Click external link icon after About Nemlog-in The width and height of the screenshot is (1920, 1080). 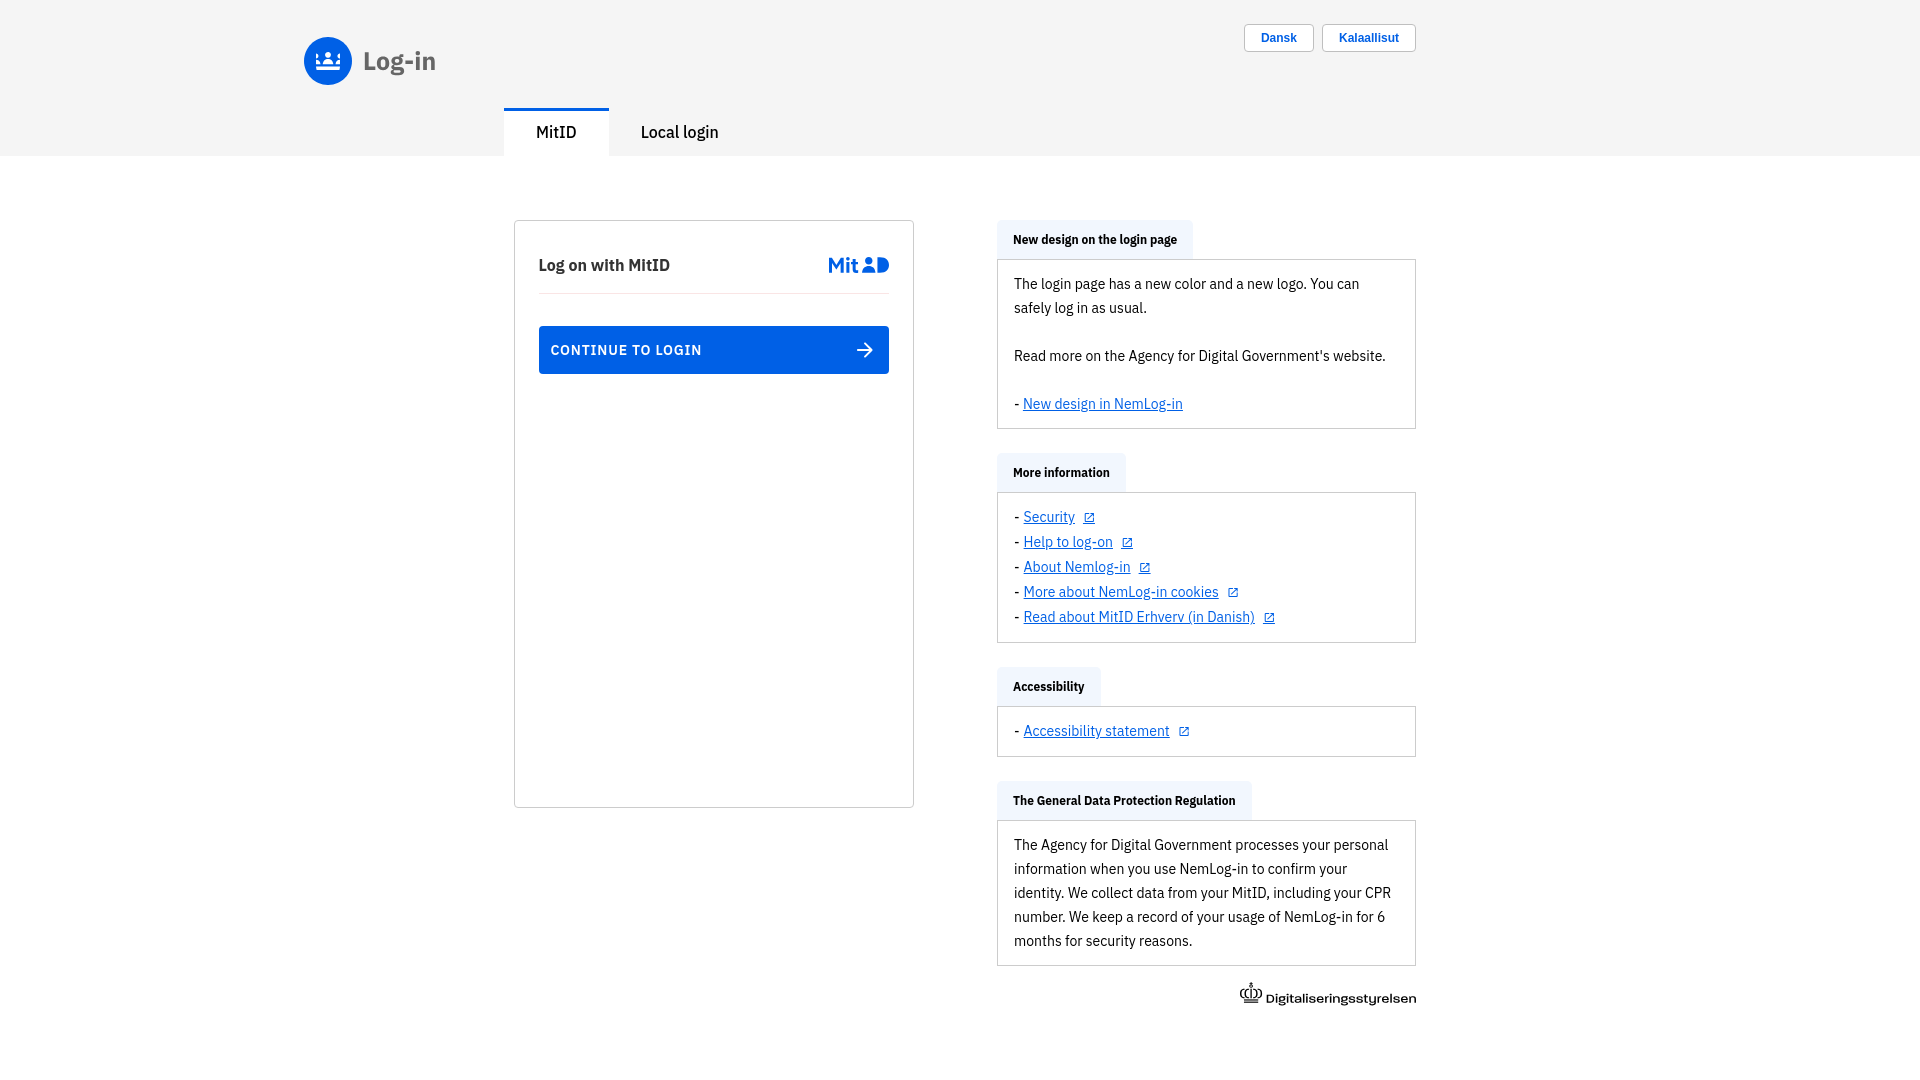pos(1145,568)
